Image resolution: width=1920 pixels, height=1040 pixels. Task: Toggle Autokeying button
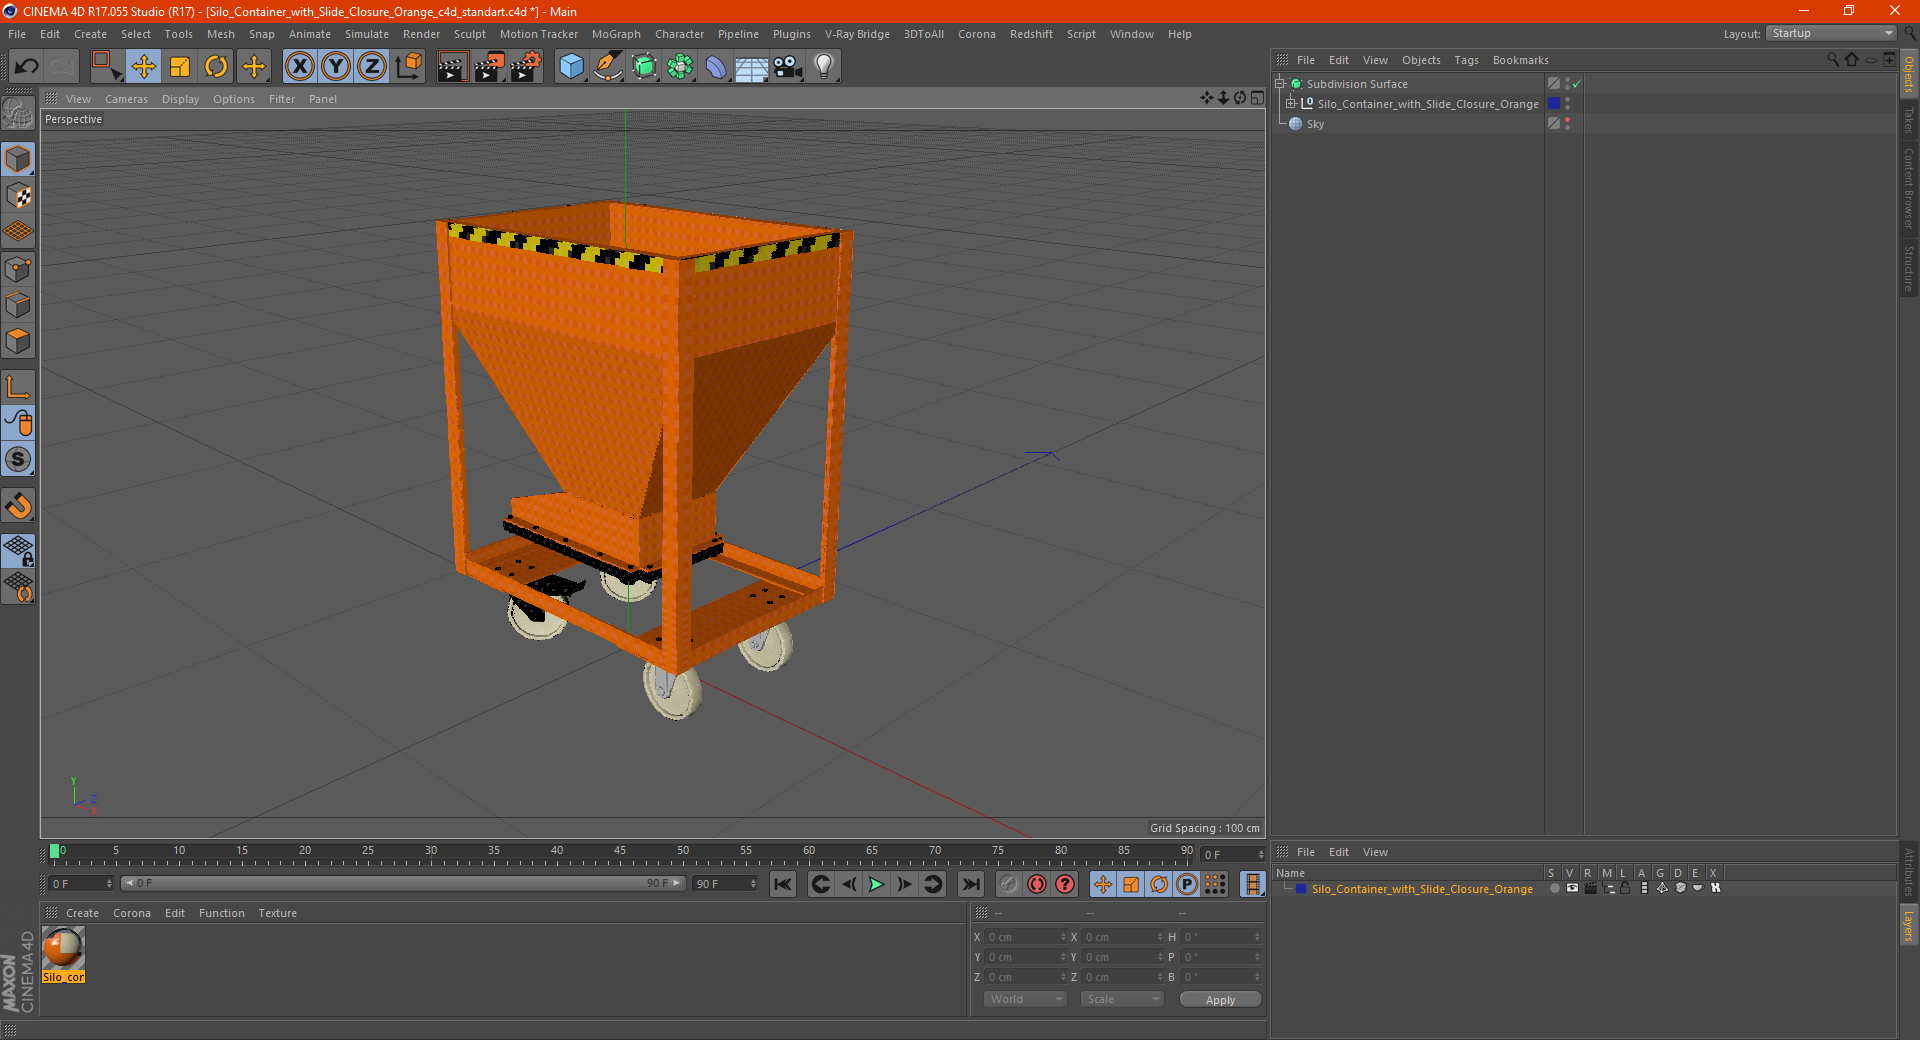coord(1037,884)
